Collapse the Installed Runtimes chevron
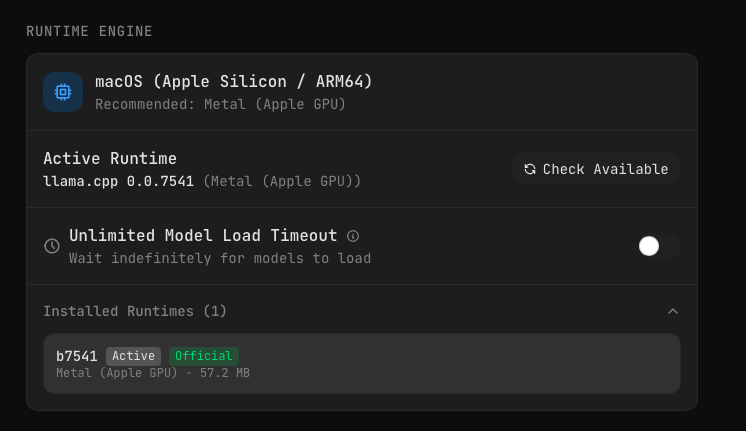The width and height of the screenshot is (746, 431). (x=673, y=311)
